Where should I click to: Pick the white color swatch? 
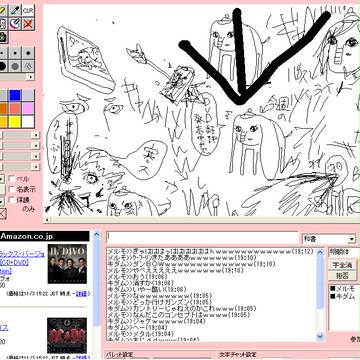point(28,122)
